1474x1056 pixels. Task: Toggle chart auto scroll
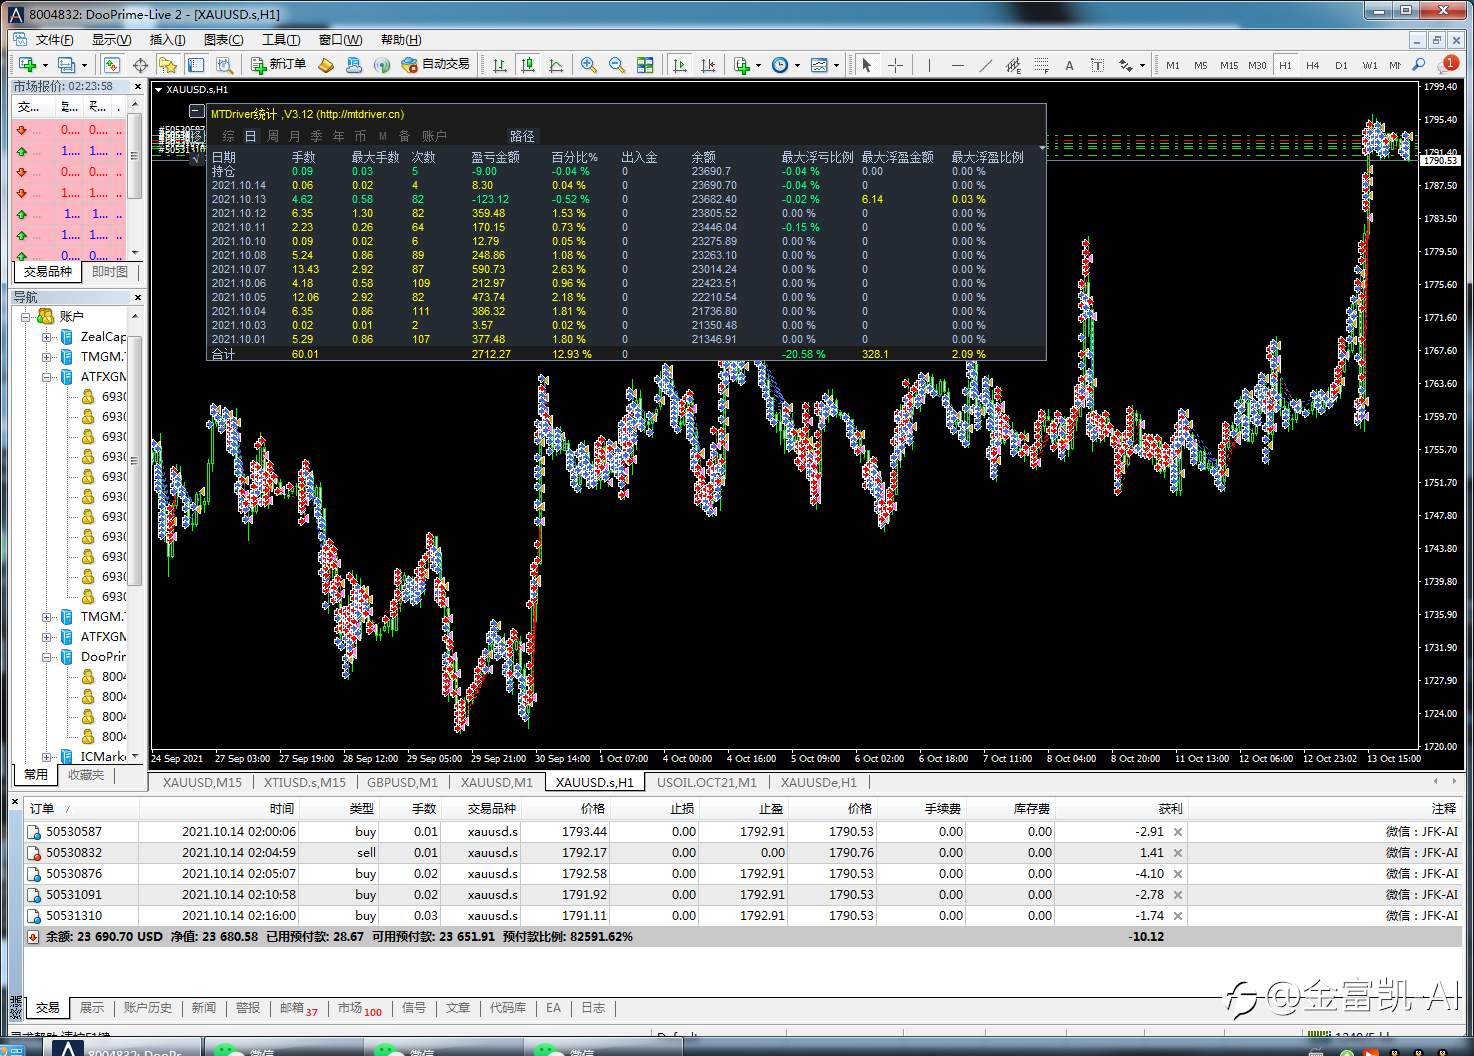tap(680, 65)
